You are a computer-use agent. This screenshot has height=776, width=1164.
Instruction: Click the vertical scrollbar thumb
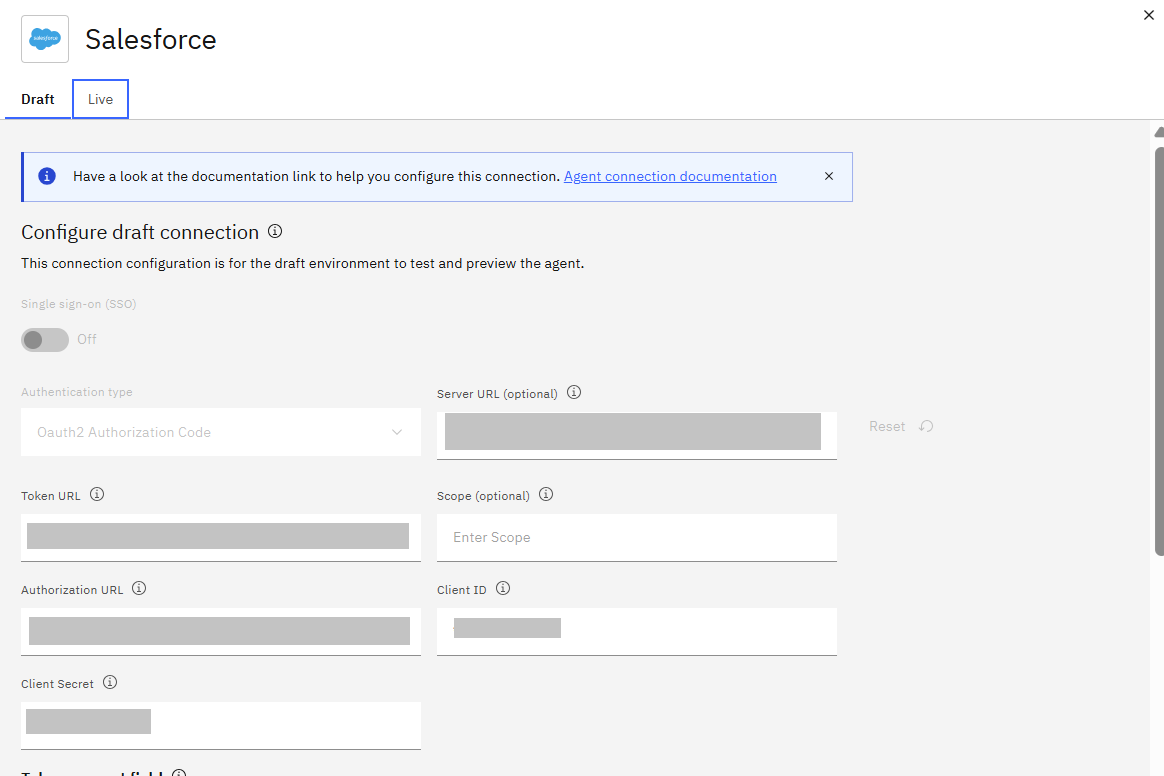pyautogui.click(x=1158, y=350)
